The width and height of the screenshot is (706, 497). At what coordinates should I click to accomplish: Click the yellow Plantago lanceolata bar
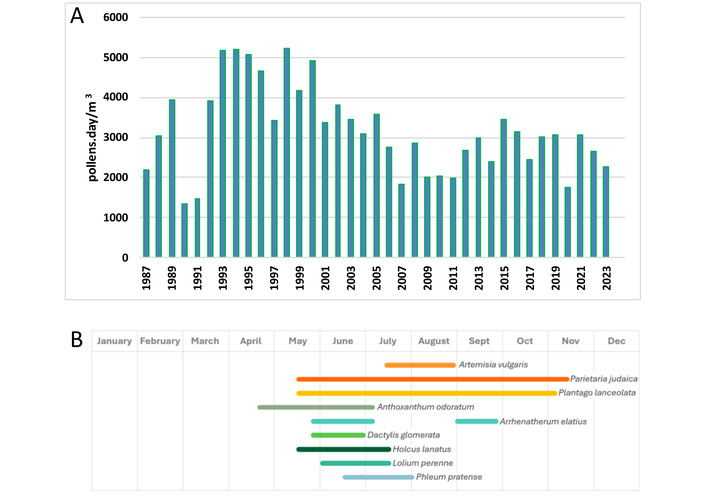426,393
